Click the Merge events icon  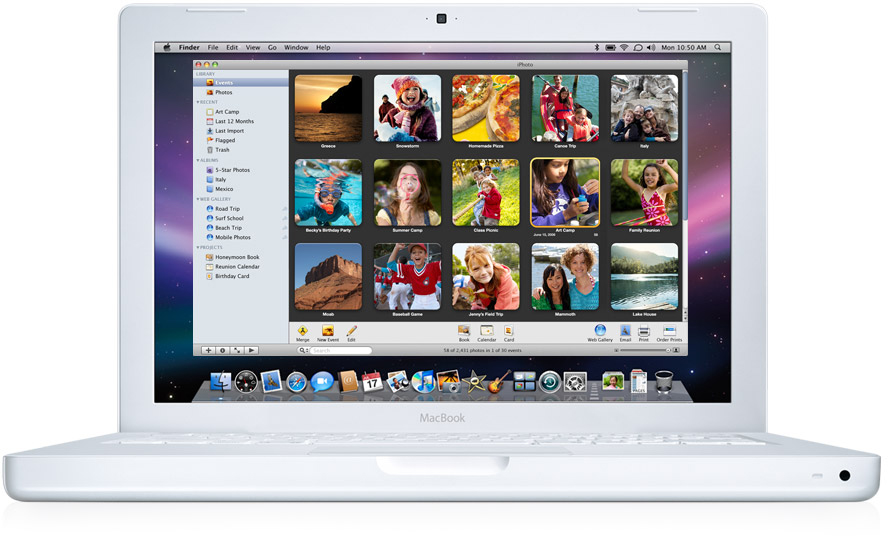302,330
